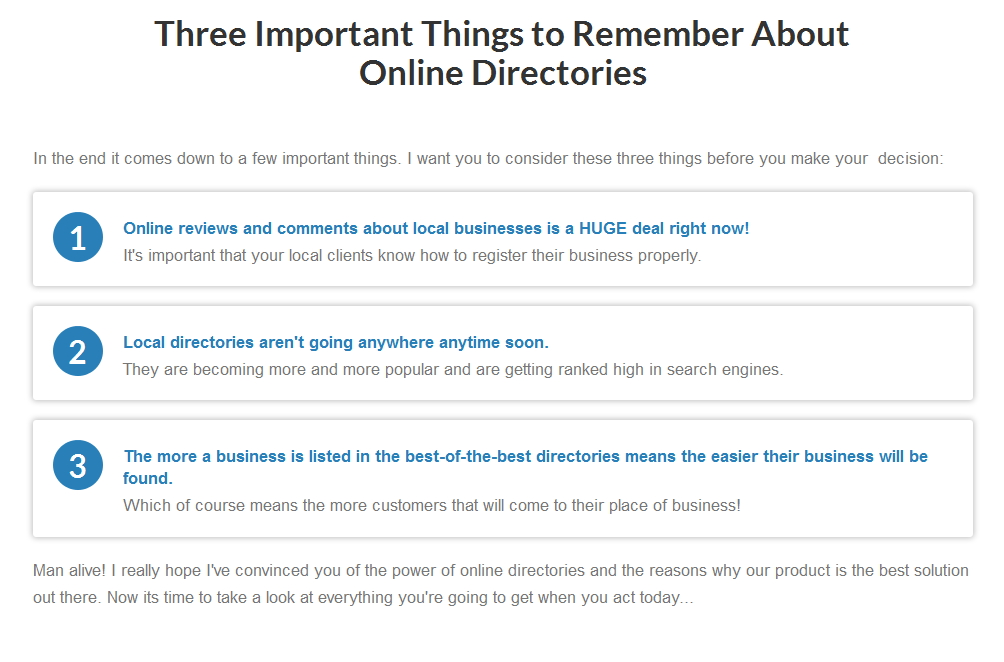Click the title line 'Three Important Things to Remember About'

pyautogui.click(x=502, y=34)
